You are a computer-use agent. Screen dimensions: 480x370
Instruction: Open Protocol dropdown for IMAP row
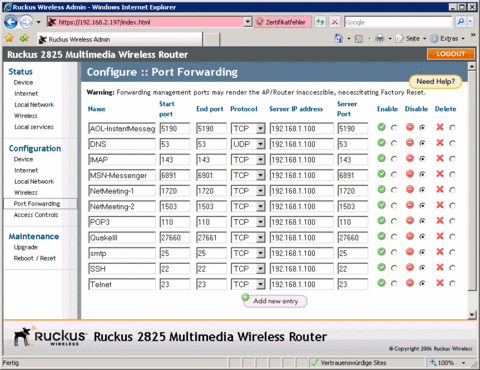click(x=260, y=160)
